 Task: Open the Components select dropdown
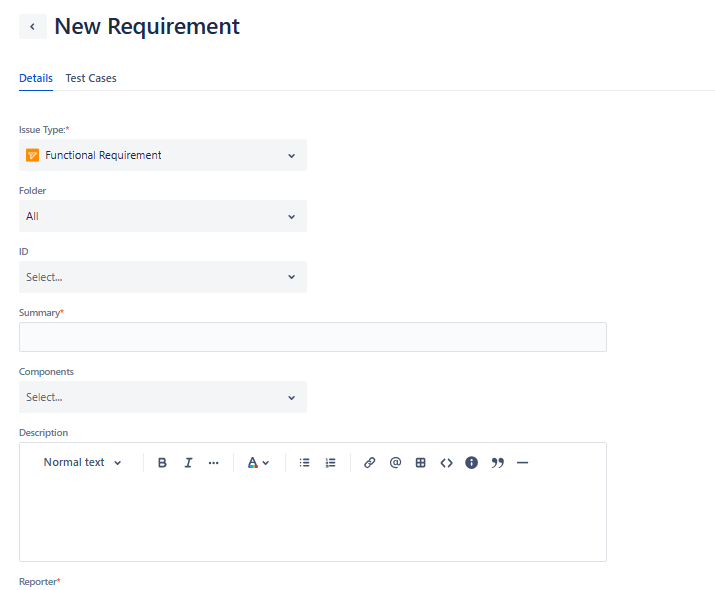pos(163,397)
